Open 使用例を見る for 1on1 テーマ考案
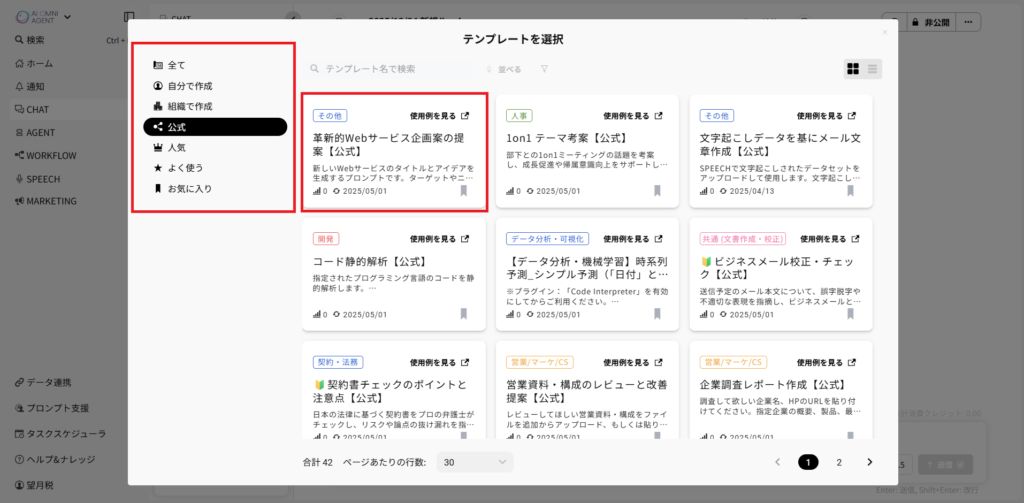Screen dimensions: 1024x503 [633, 116]
